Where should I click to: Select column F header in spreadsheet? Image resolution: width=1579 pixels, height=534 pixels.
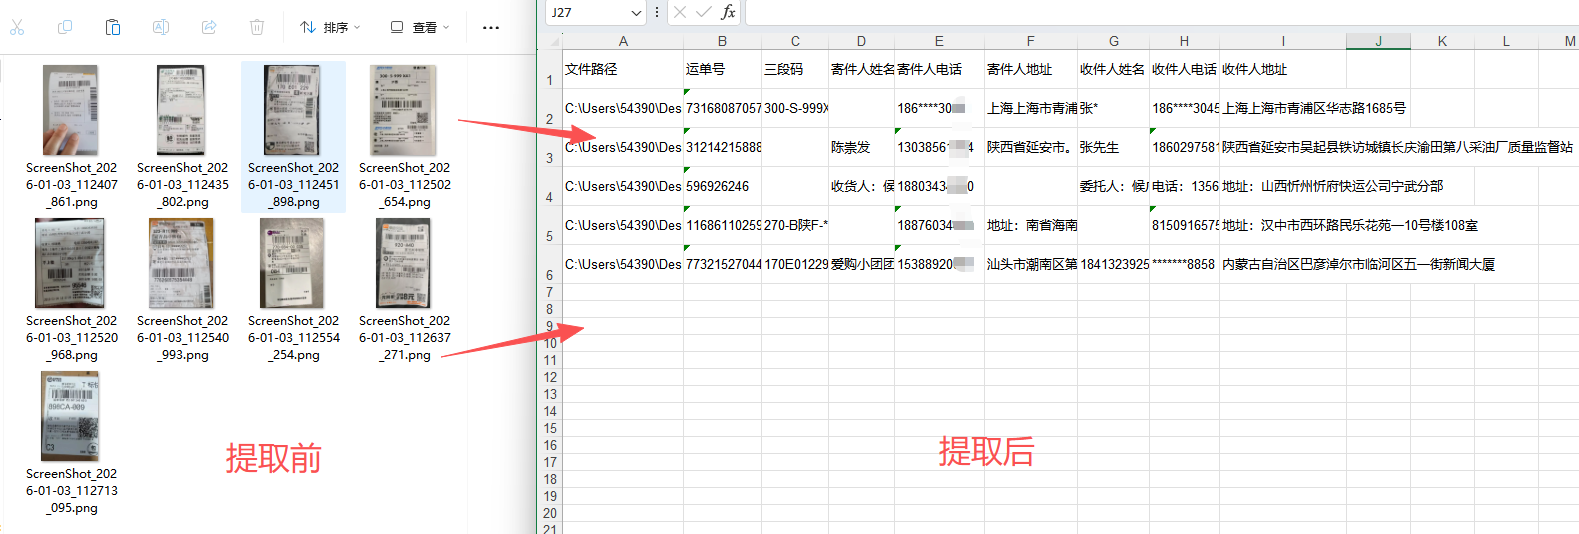[1031, 41]
